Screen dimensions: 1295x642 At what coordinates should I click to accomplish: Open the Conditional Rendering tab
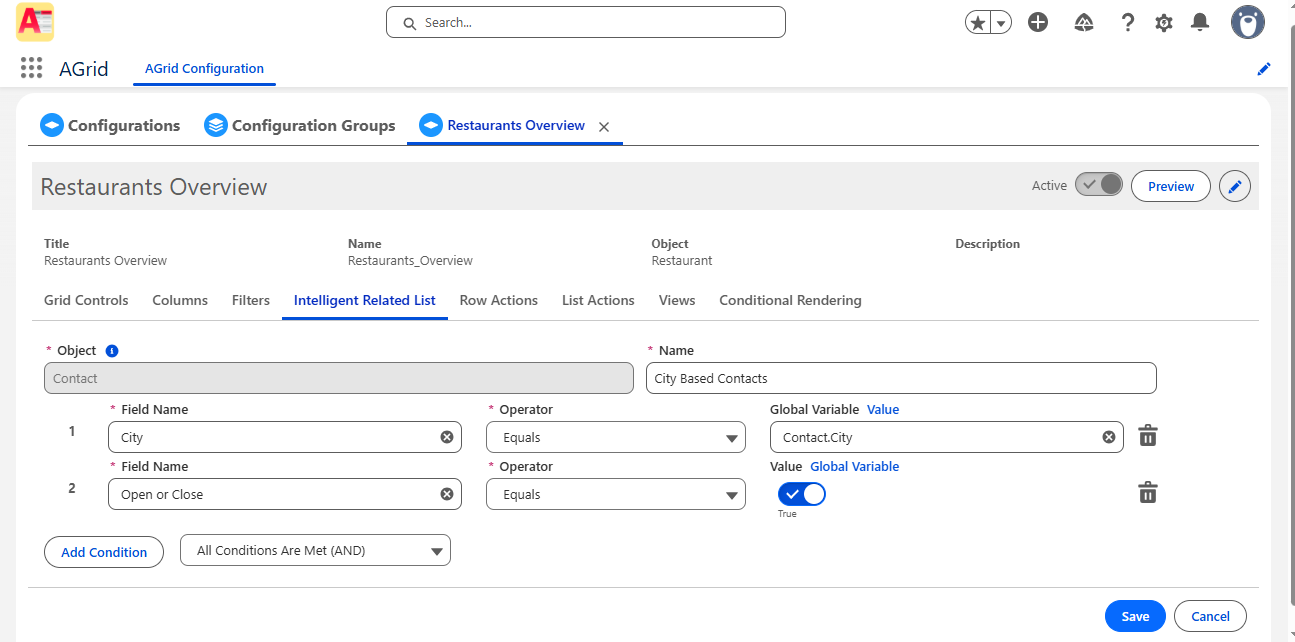click(790, 300)
